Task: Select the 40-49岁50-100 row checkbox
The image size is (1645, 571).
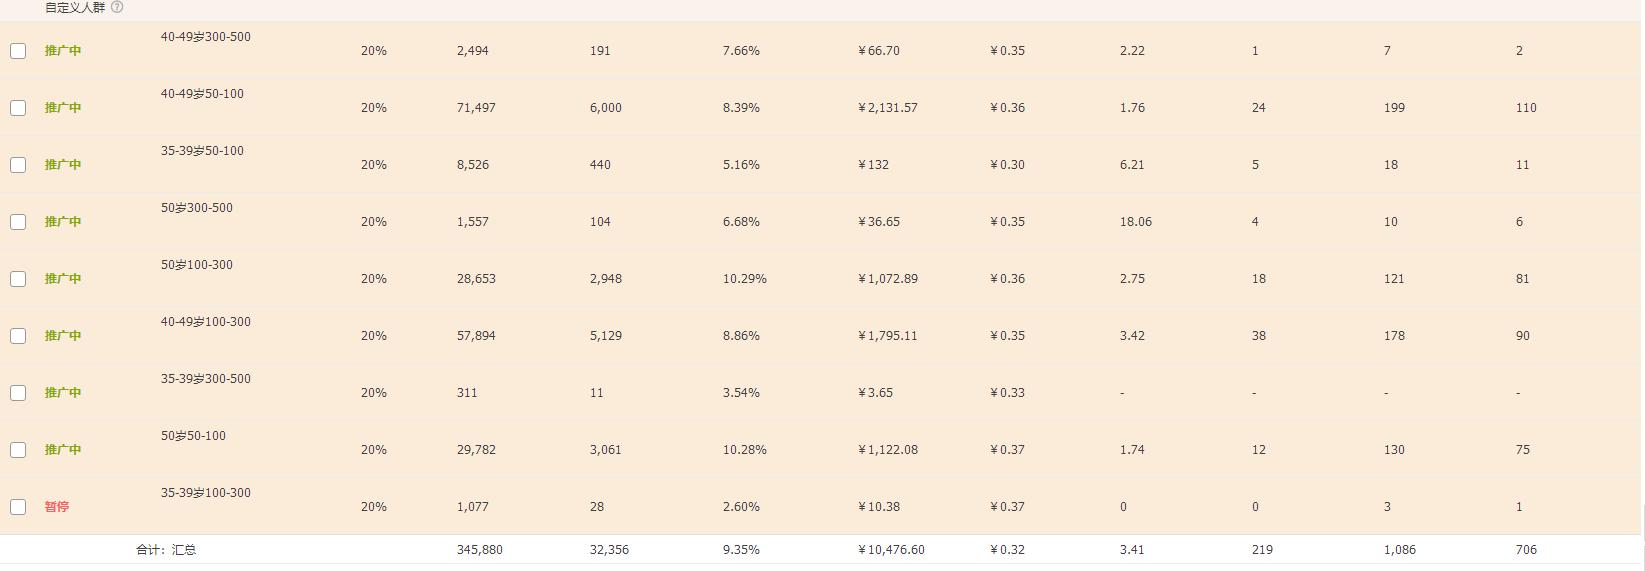Action: click(x=18, y=108)
